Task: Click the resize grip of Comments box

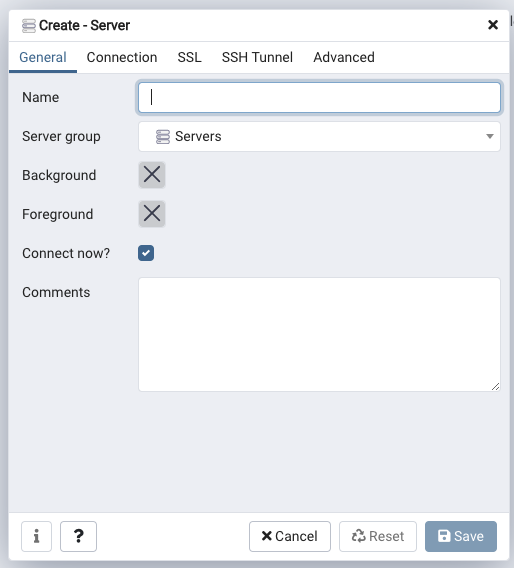Action: click(x=495, y=387)
